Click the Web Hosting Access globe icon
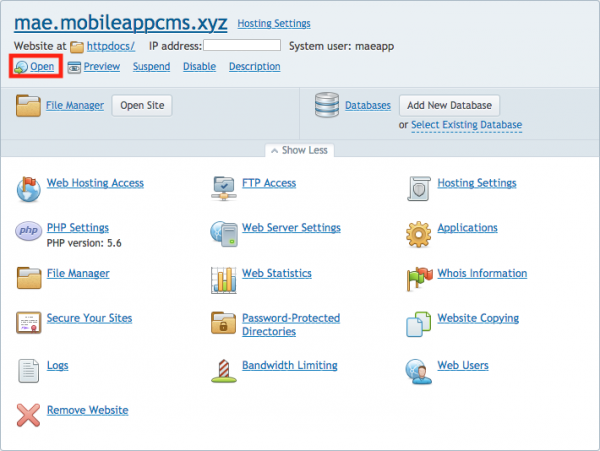Image resolution: width=600 pixels, height=451 pixels. coord(29,187)
